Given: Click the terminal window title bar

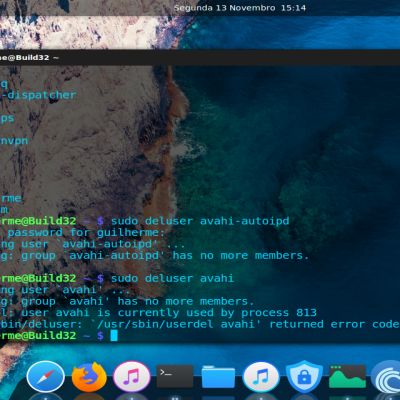Looking at the screenshot, I should pos(200,57).
